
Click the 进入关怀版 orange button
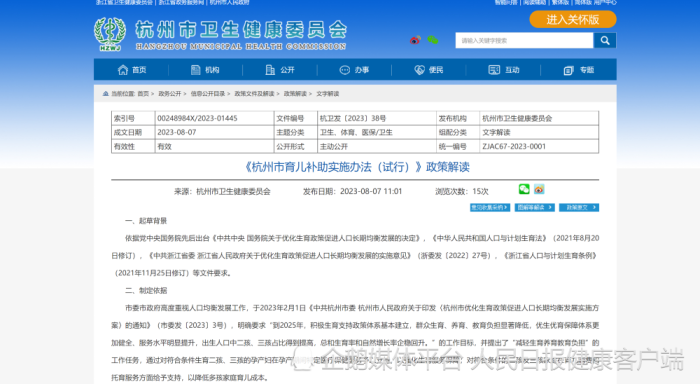pyautogui.click(x=573, y=20)
